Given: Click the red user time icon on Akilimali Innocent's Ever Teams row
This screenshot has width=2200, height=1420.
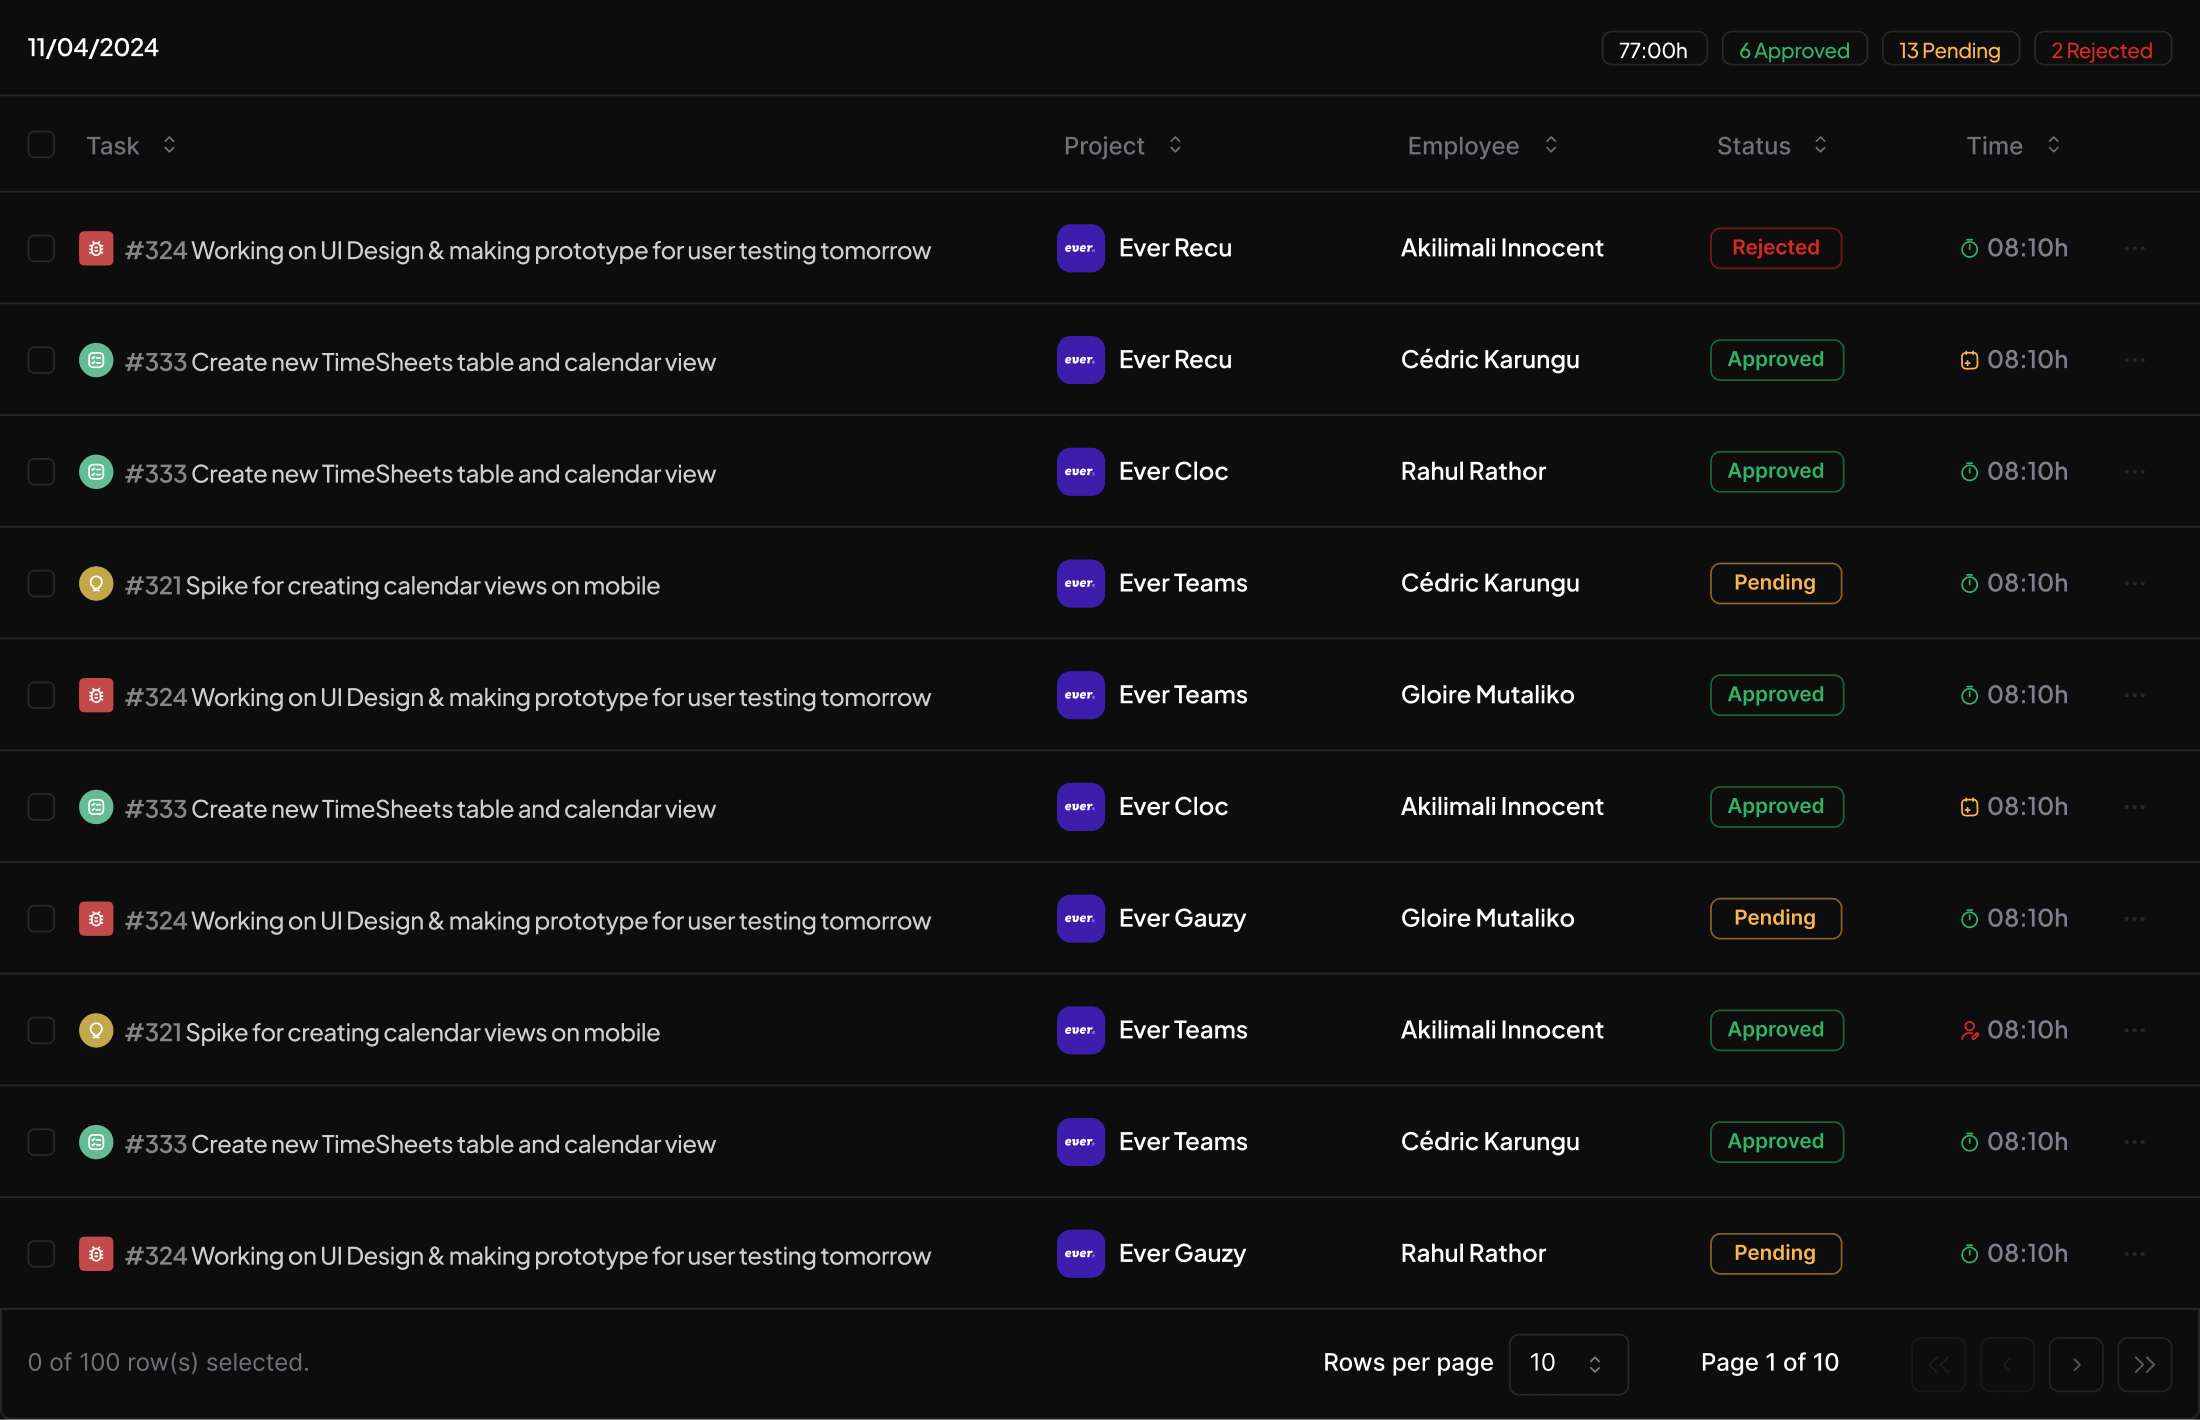Looking at the screenshot, I should pyautogui.click(x=1969, y=1030).
